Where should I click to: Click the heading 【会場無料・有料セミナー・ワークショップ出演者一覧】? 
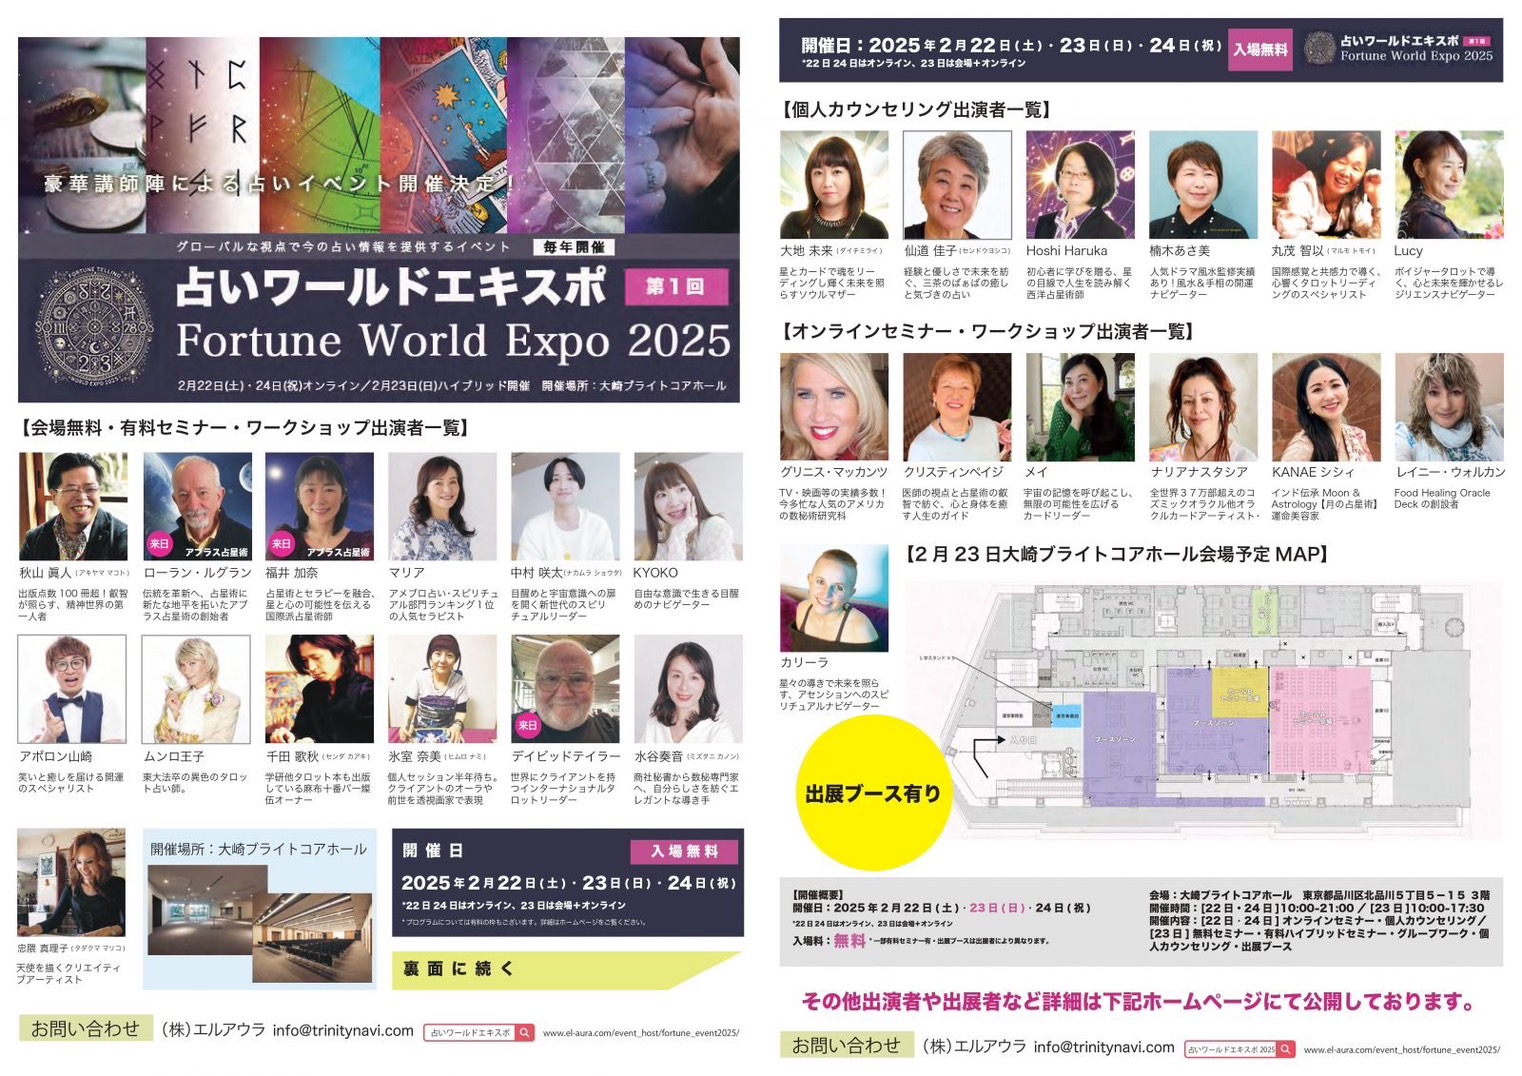point(246,427)
